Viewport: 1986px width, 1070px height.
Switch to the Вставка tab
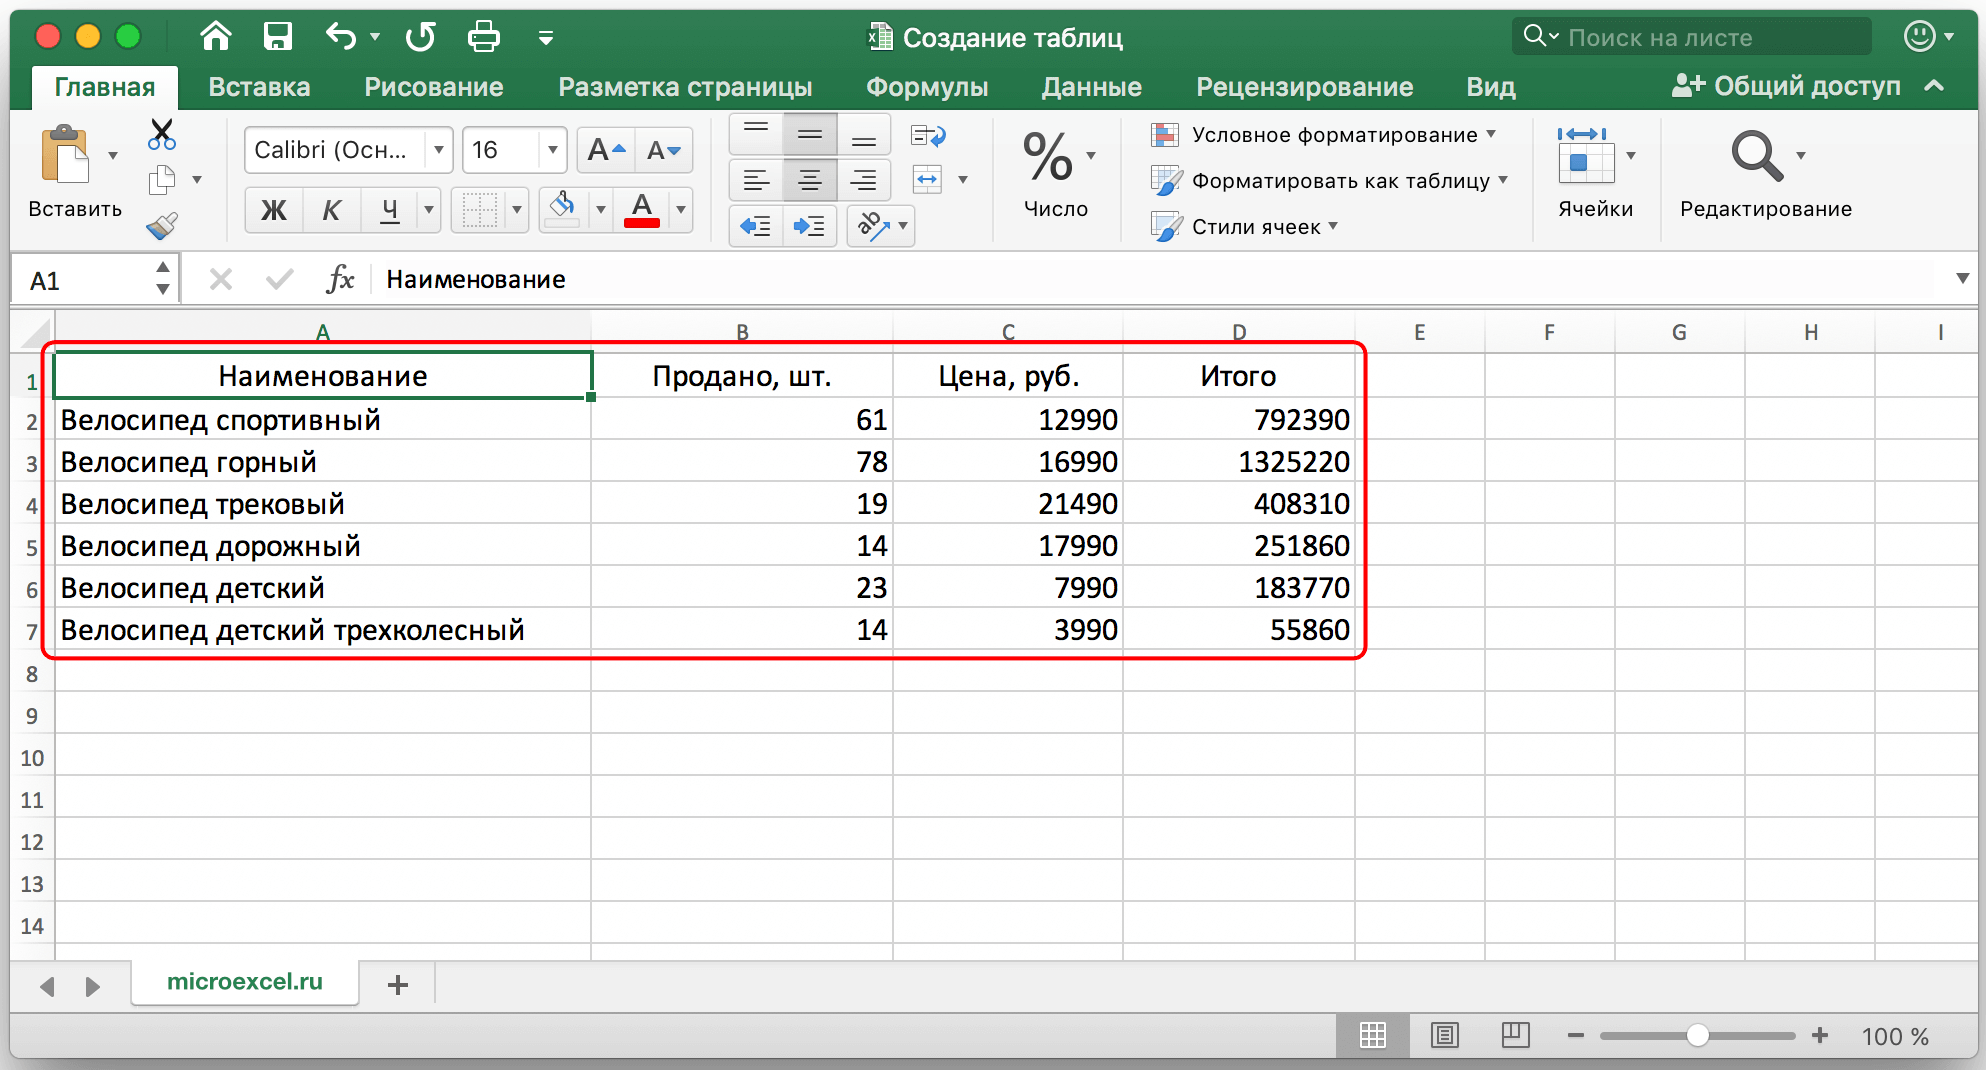click(x=259, y=87)
